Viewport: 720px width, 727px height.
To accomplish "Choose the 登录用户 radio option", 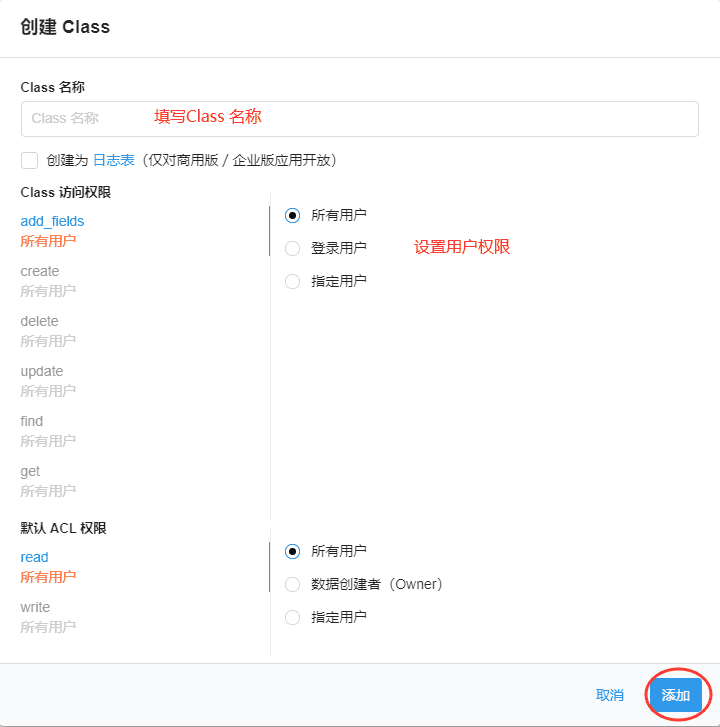I will tap(293, 248).
